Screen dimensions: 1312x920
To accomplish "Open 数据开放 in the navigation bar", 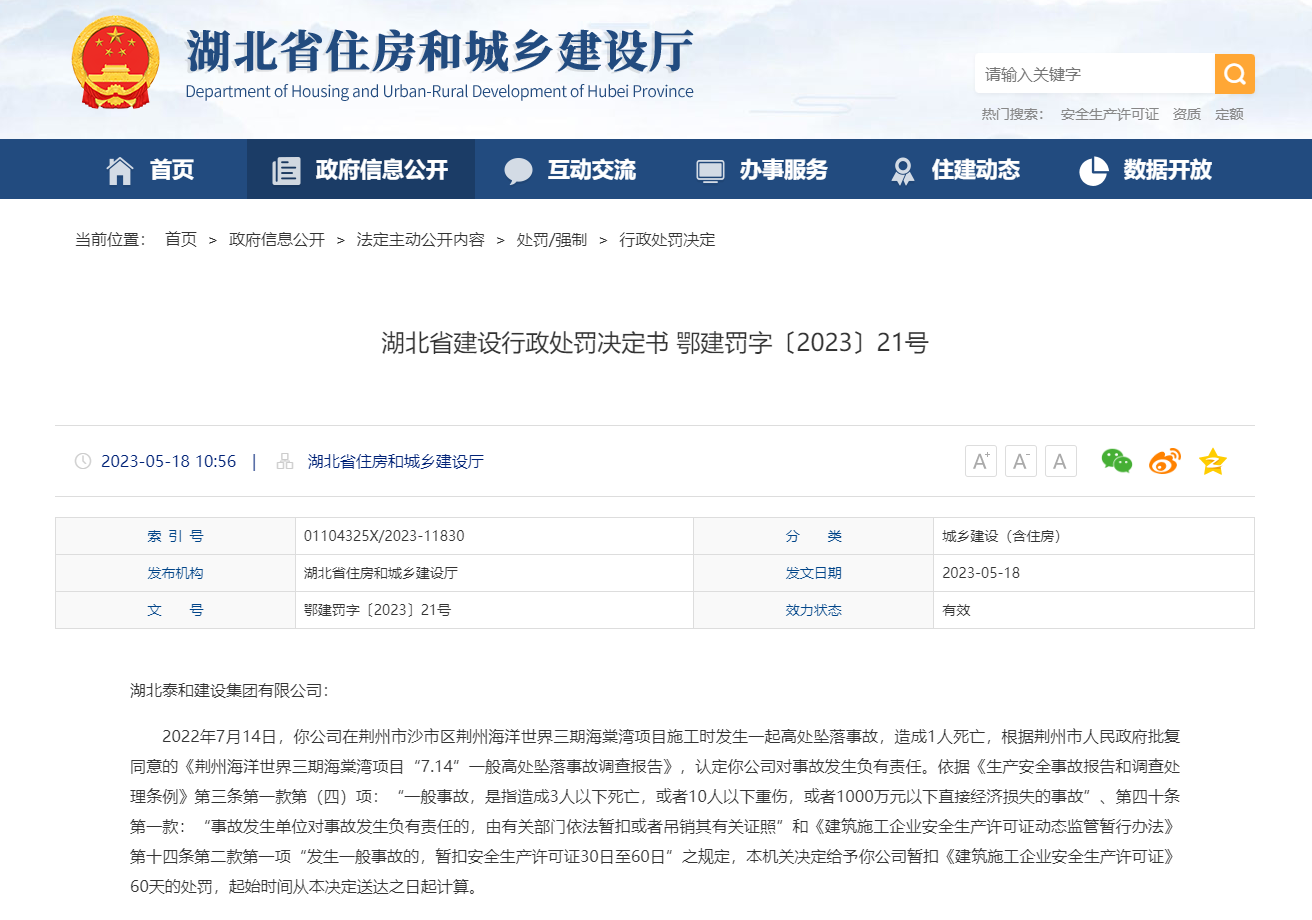I will point(1146,170).
